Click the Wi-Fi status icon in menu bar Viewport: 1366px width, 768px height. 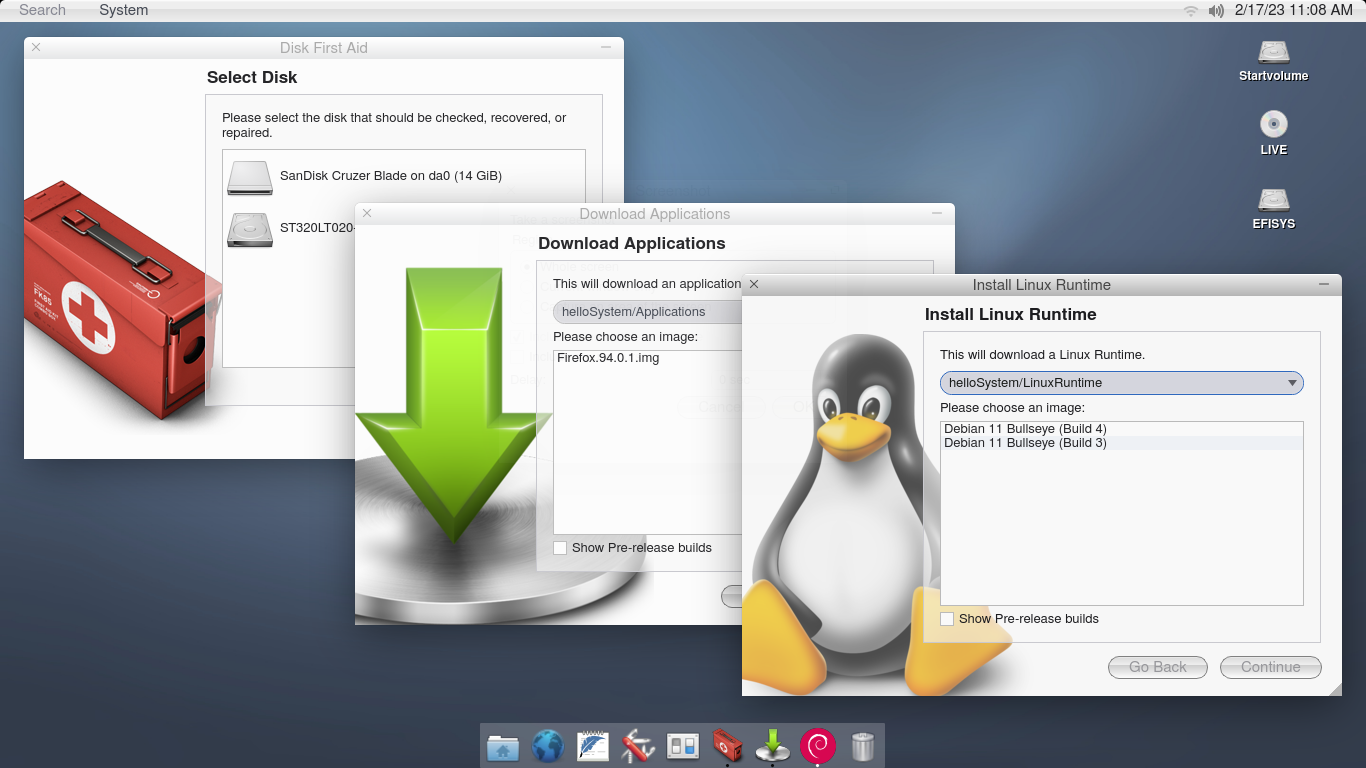point(1191,10)
